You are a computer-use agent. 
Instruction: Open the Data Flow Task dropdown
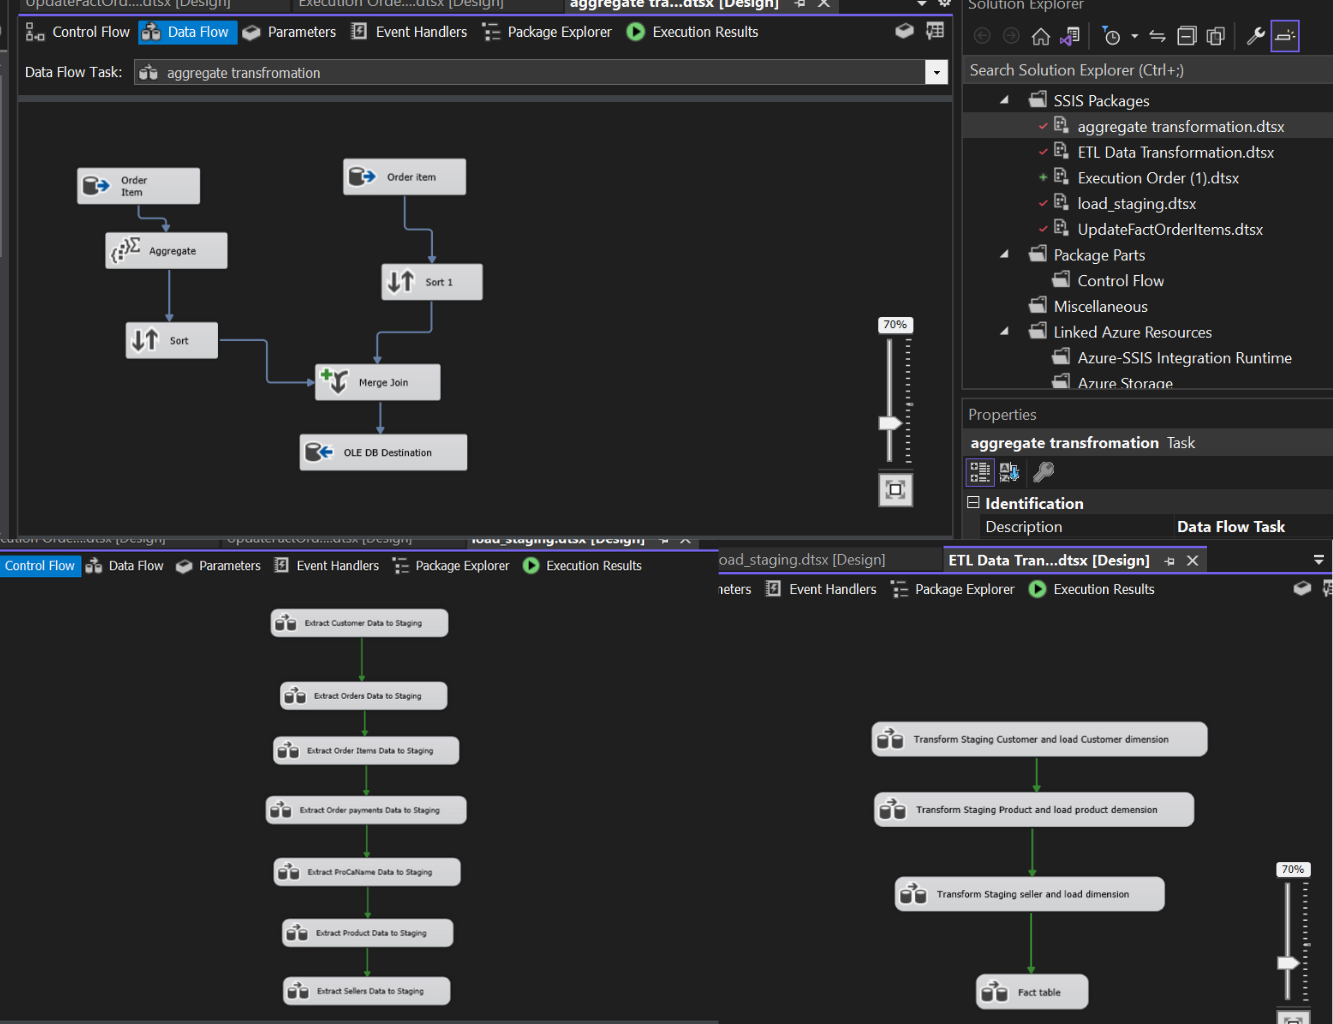pyautogui.click(x=936, y=73)
